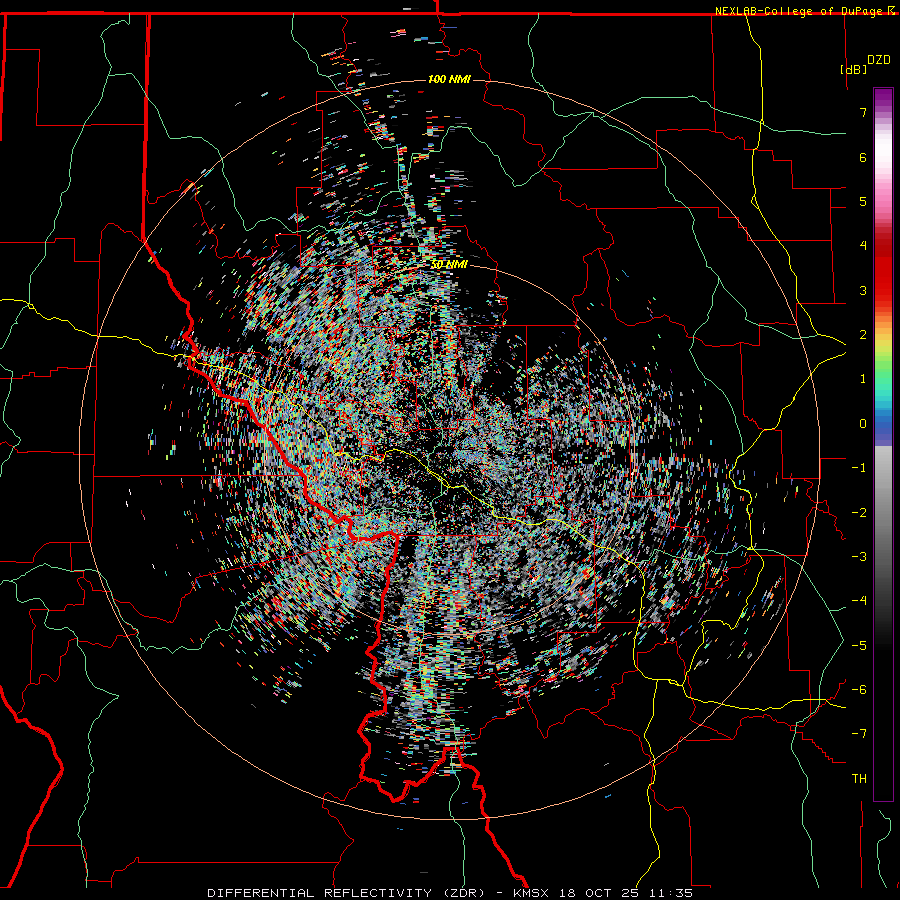Image resolution: width=900 pixels, height=900 pixels.
Task: Click the TH label on the legend
Action: [859, 779]
